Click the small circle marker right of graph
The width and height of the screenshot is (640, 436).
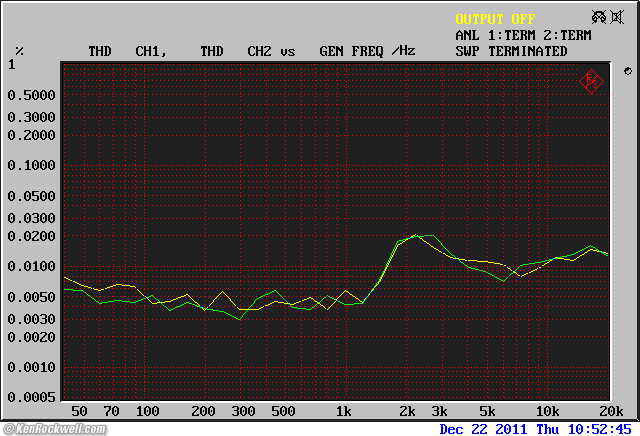tap(626, 71)
